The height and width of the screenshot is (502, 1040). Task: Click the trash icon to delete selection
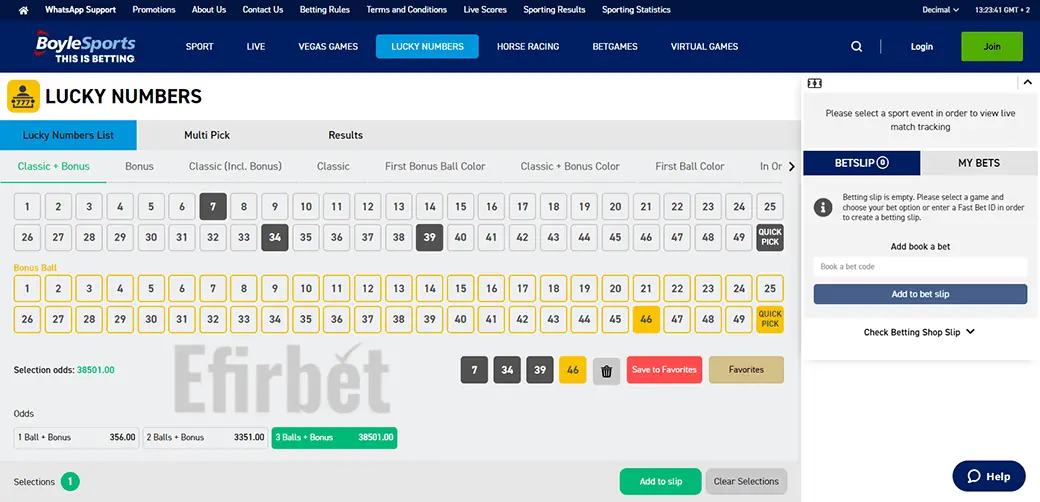[x=606, y=371]
